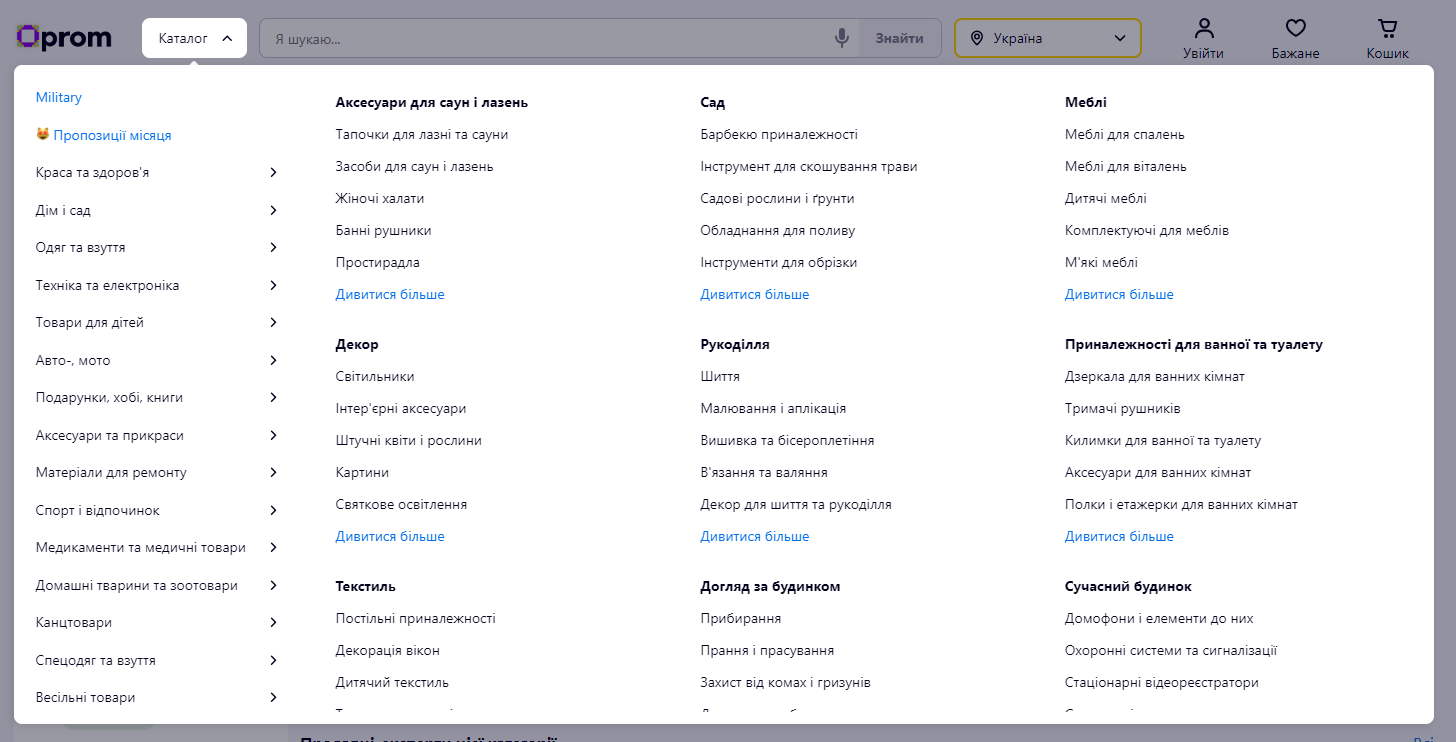The image size is (1456, 742).
Task: Click the microphone voice search icon
Action: (x=842, y=38)
